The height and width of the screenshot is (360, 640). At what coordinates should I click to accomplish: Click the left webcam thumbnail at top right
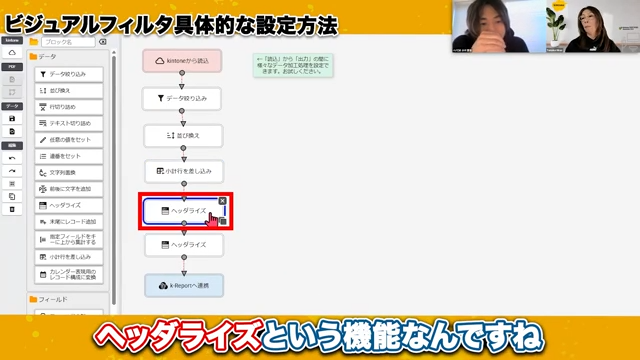[x=499, y=26]
